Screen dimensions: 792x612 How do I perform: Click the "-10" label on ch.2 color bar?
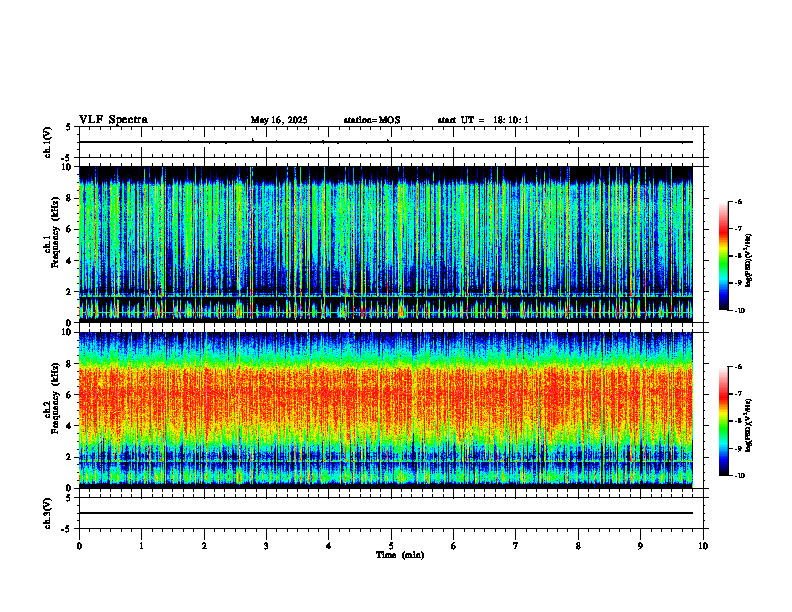[739, 476]
